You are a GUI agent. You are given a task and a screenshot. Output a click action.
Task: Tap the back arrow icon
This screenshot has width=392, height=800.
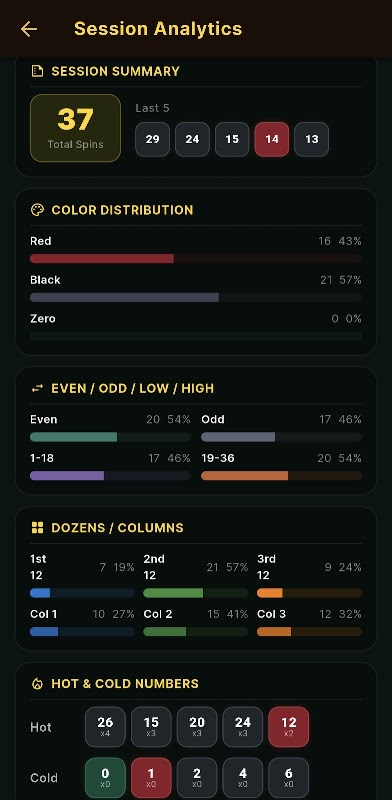tap(29, 29)
